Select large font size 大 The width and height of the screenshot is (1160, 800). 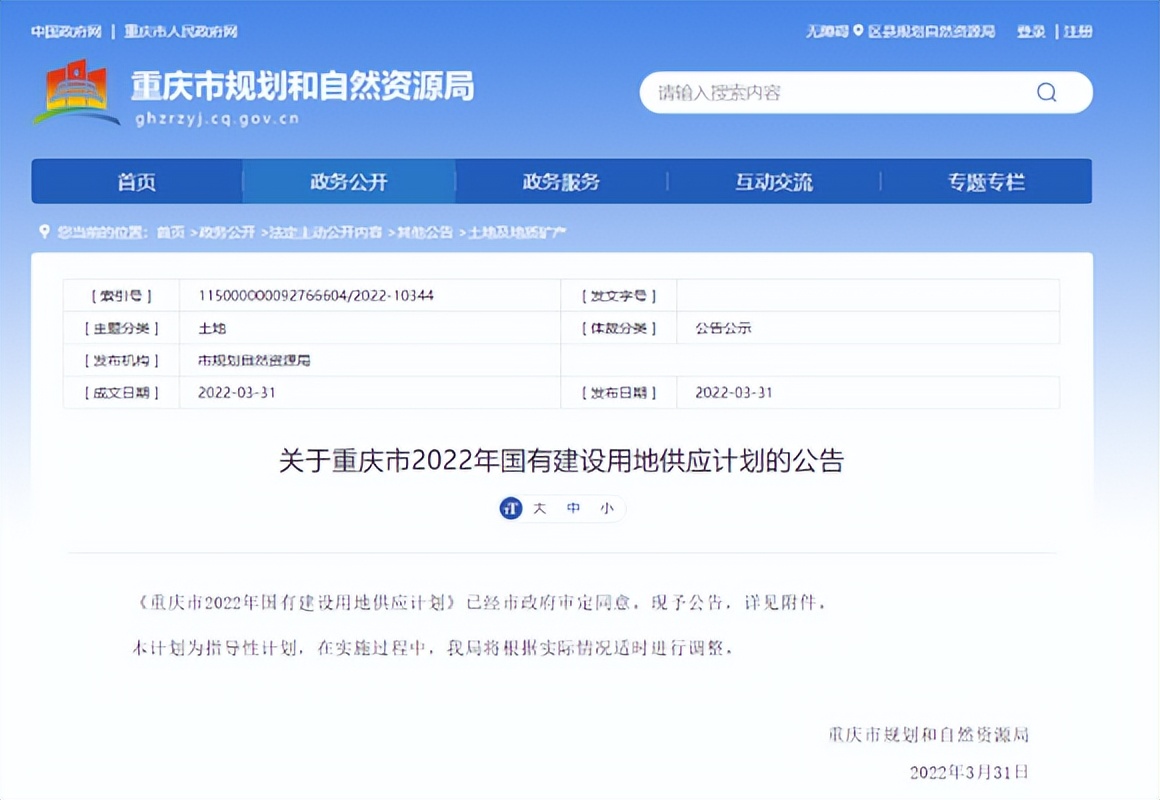(539, 508)
